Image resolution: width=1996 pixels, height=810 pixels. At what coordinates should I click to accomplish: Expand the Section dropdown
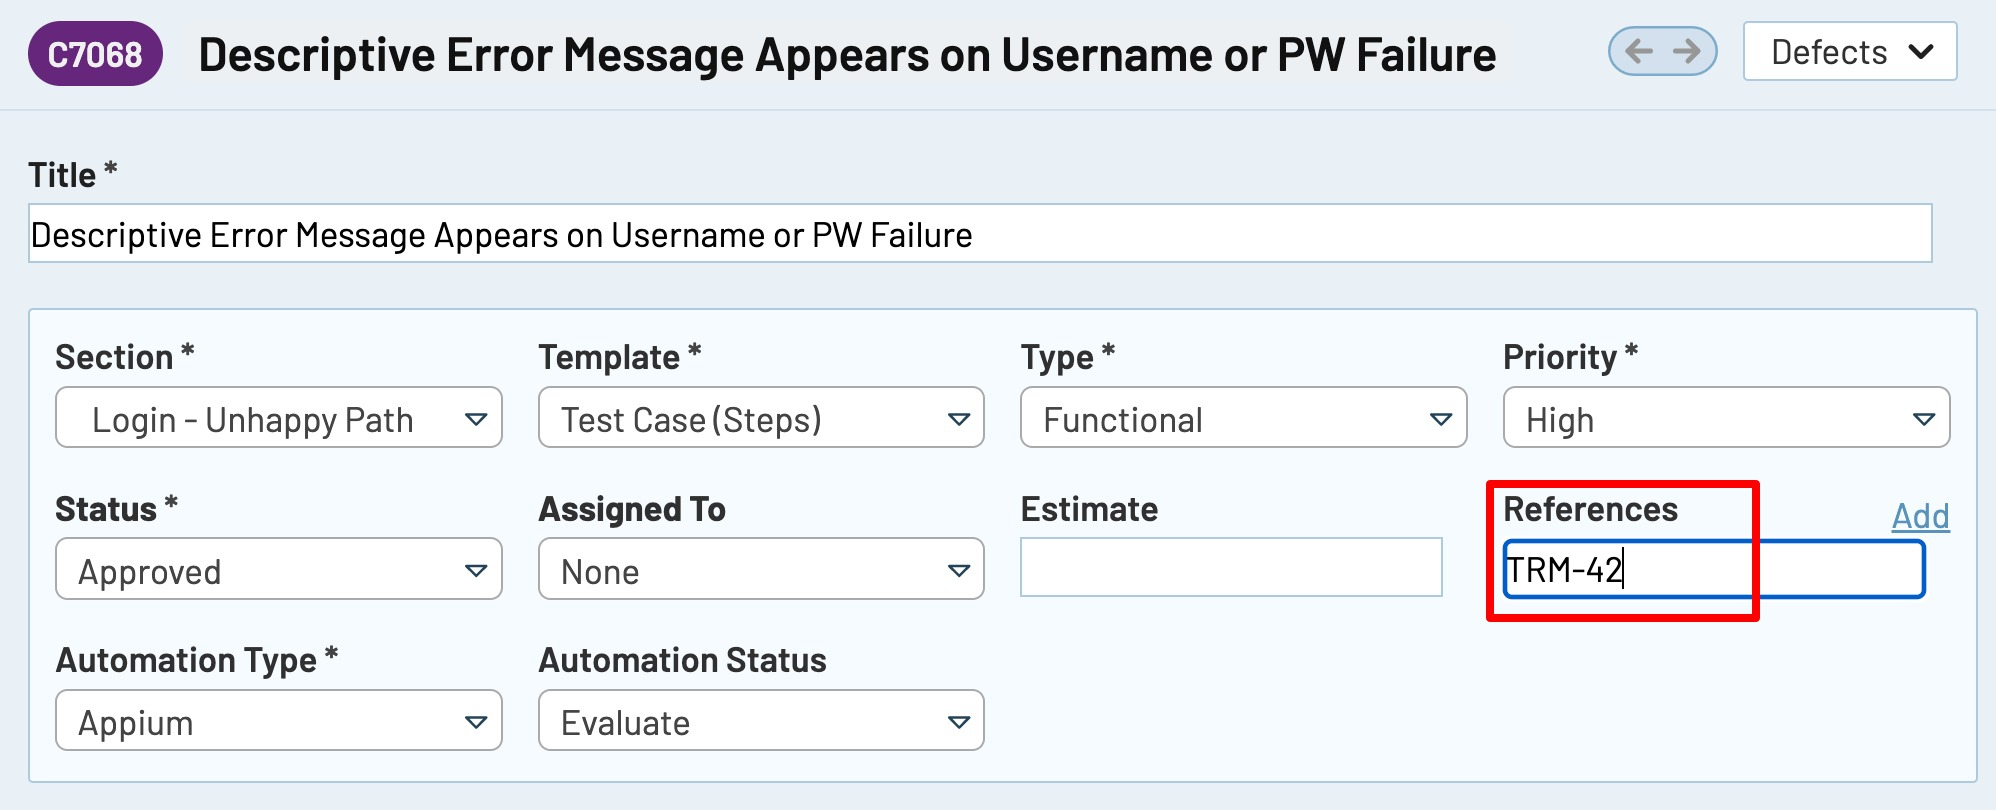pos(278,418)
